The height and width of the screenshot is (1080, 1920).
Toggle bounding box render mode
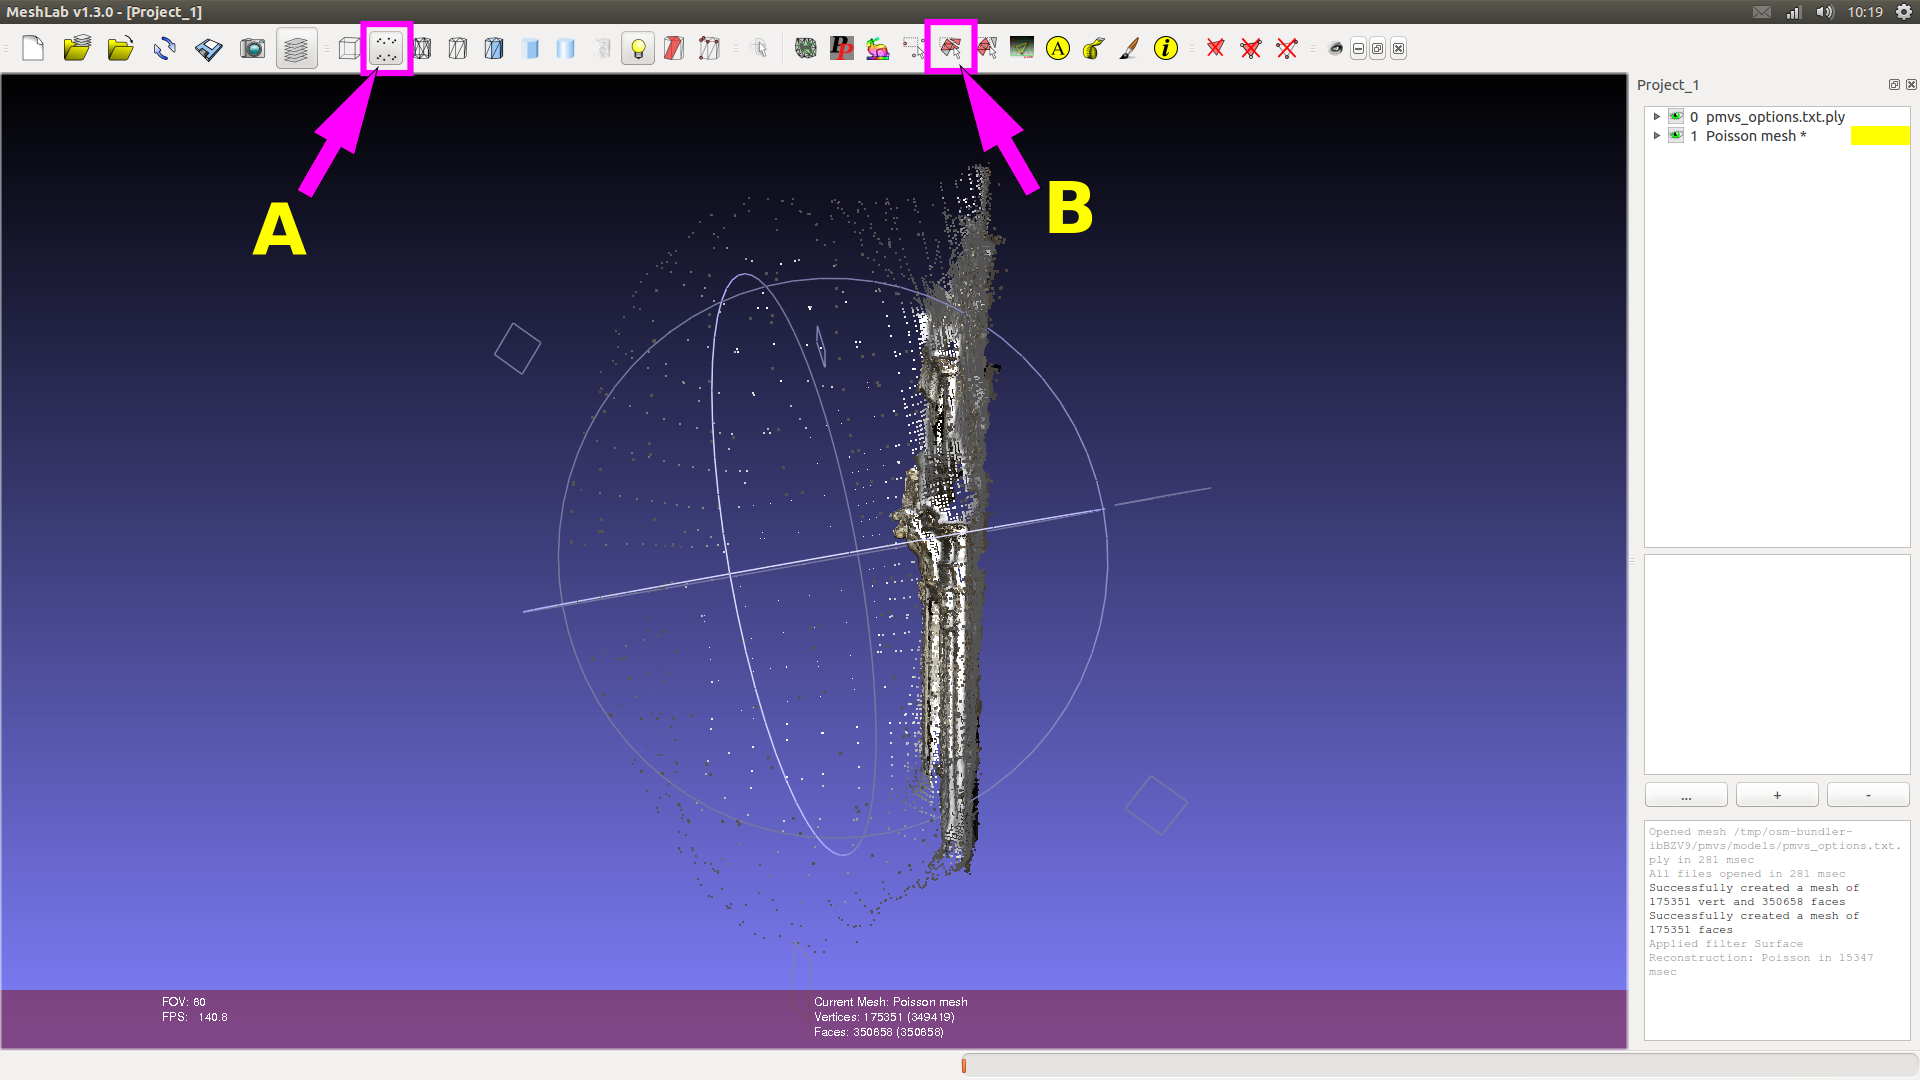349,48
